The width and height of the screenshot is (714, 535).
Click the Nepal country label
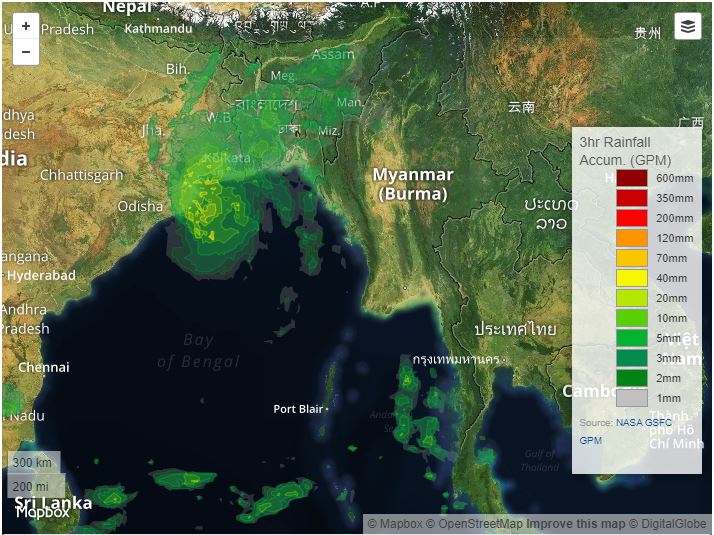point(126,7)
